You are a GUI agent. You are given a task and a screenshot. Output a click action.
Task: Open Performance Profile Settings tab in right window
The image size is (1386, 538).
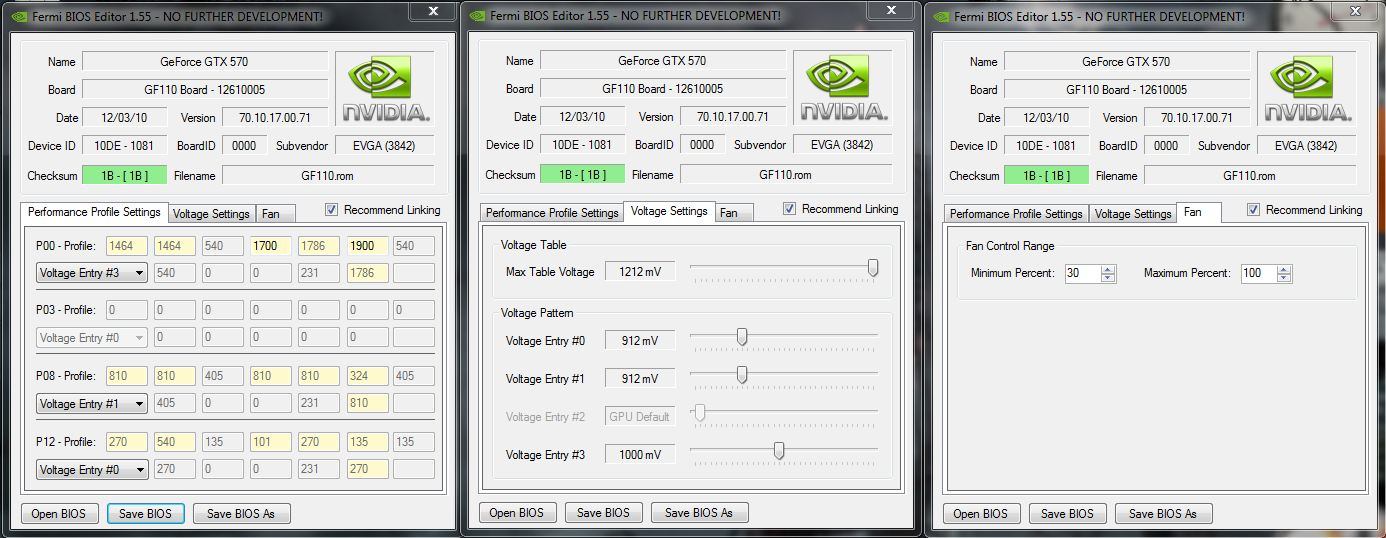1016,214
